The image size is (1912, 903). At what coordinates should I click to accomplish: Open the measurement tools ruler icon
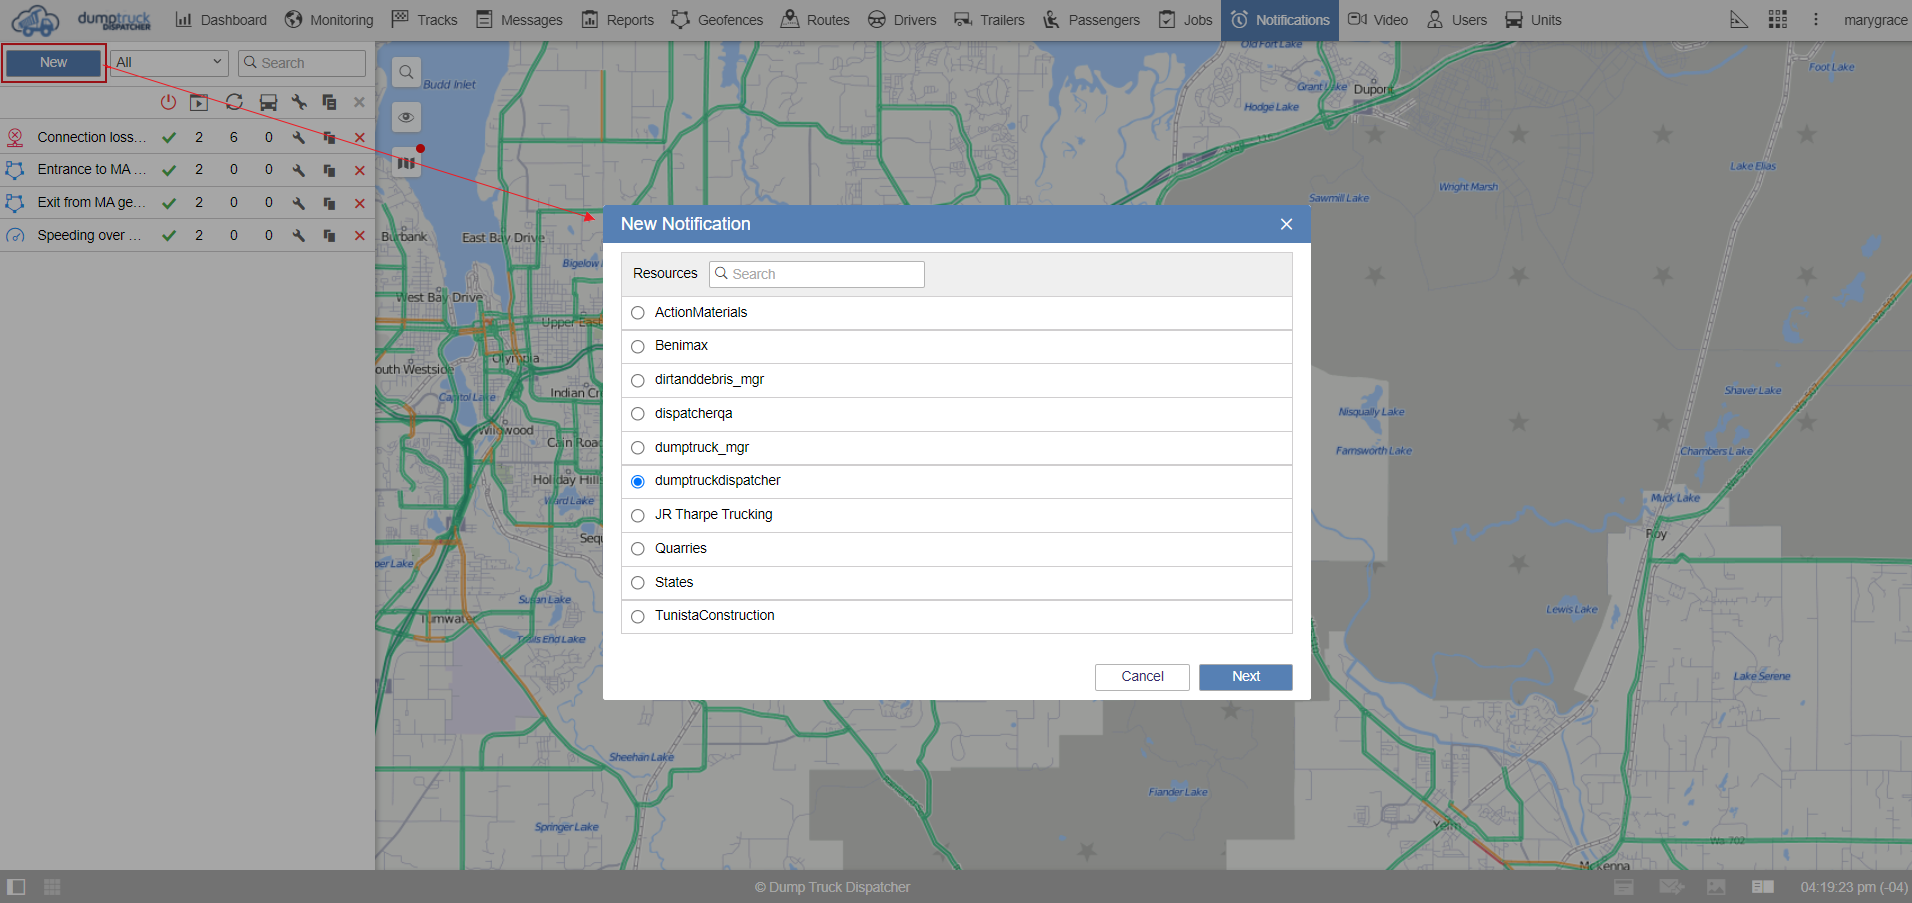tap(1739, 20)
